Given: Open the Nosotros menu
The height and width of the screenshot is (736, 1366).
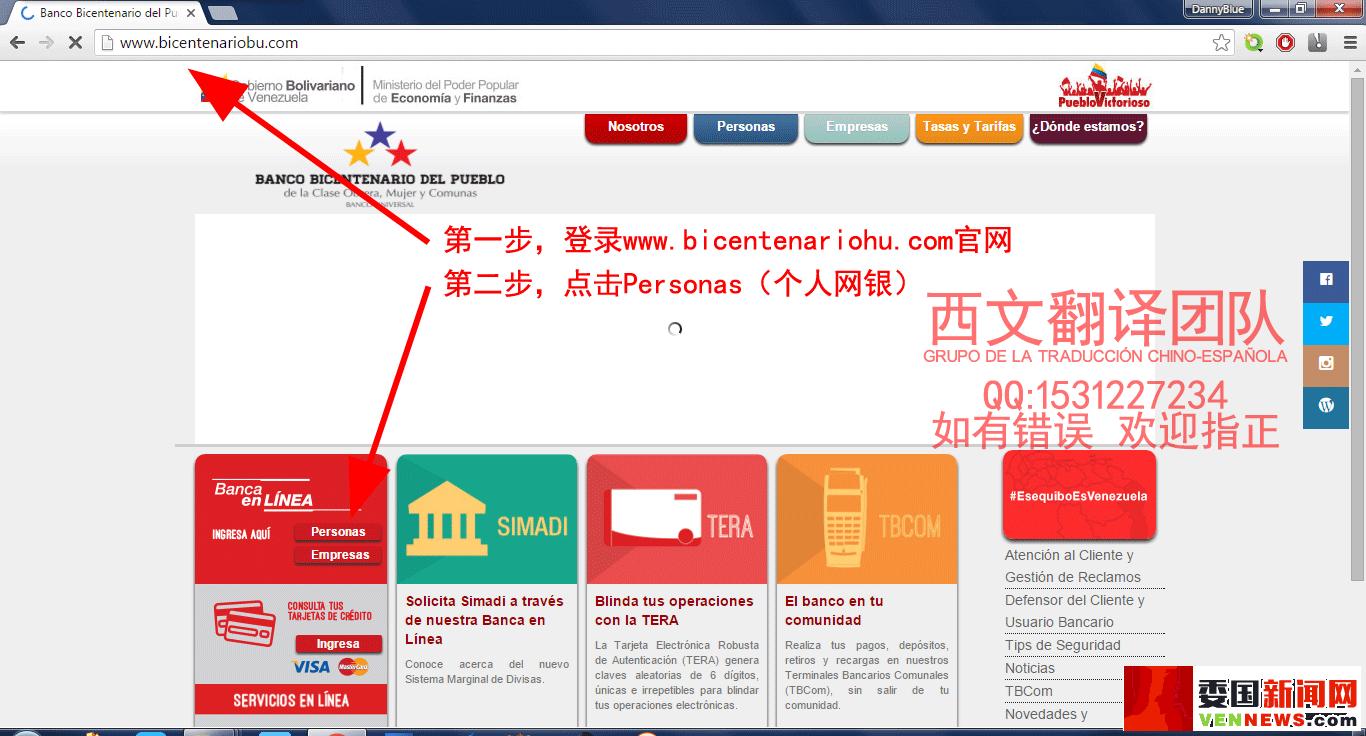Looking at the screenshot, I should coord(636,127).
